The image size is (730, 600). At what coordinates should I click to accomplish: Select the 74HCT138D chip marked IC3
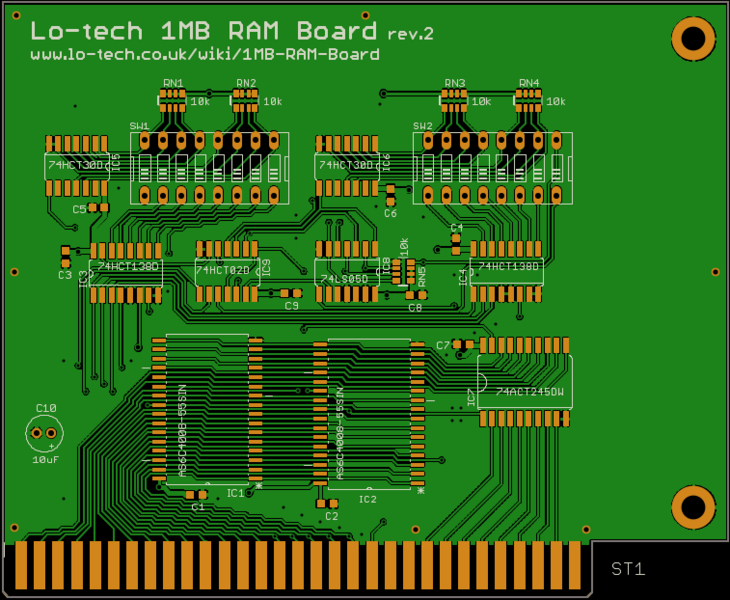click(x=126, y=272)
